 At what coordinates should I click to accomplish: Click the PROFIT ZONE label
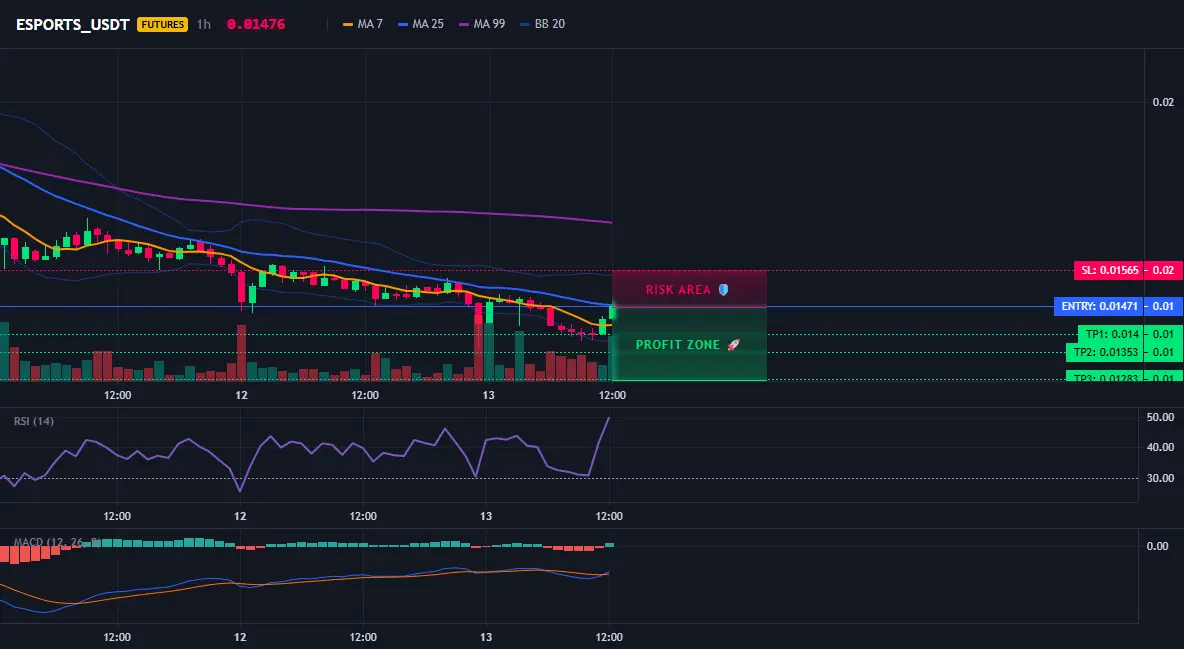click(x=677, y=345)
